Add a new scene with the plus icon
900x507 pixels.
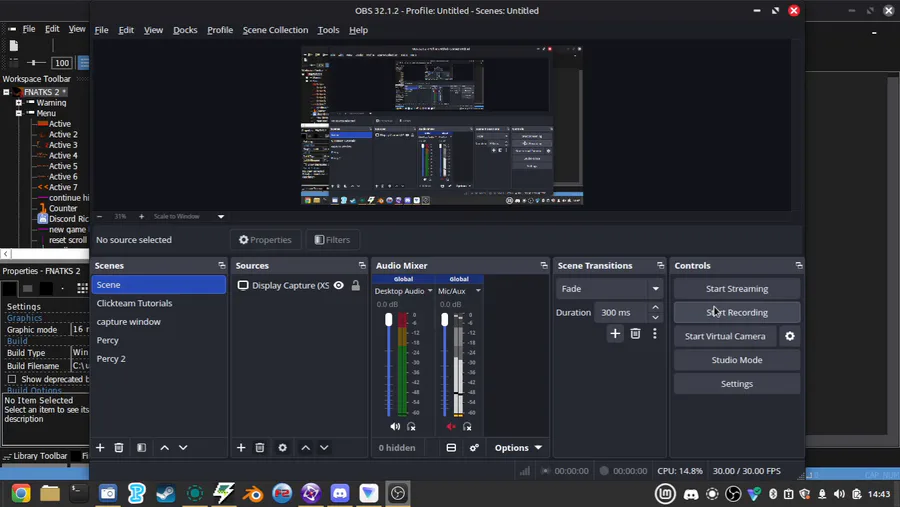(100, 447)
